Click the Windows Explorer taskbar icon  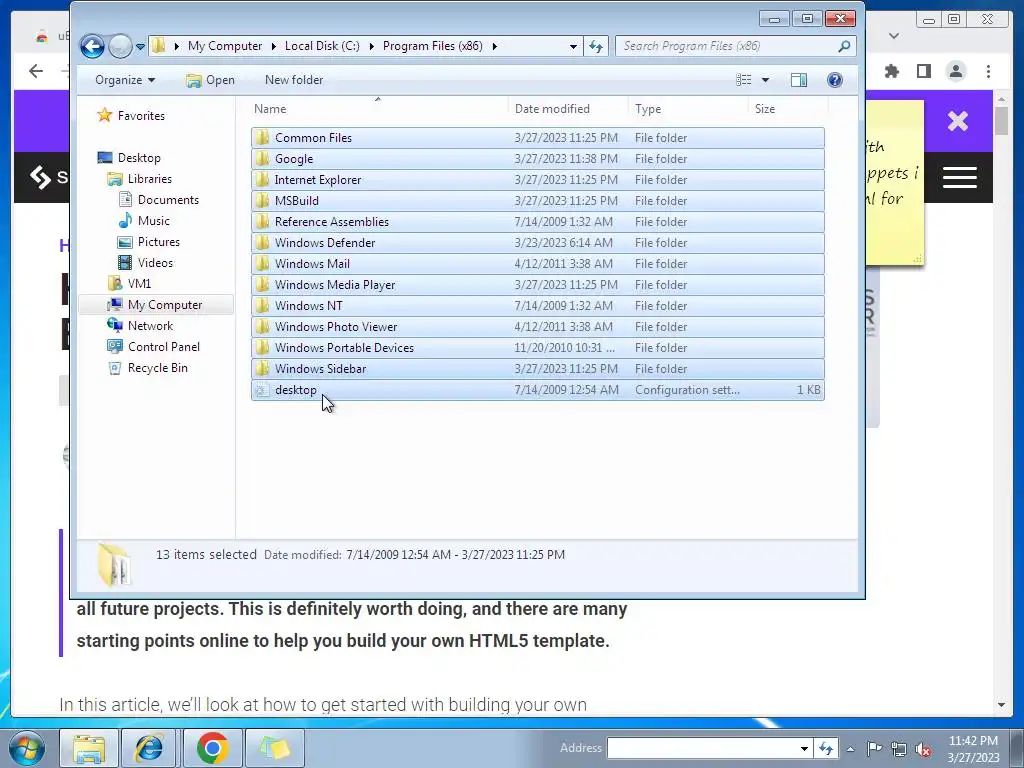click(x=89, y=748)
